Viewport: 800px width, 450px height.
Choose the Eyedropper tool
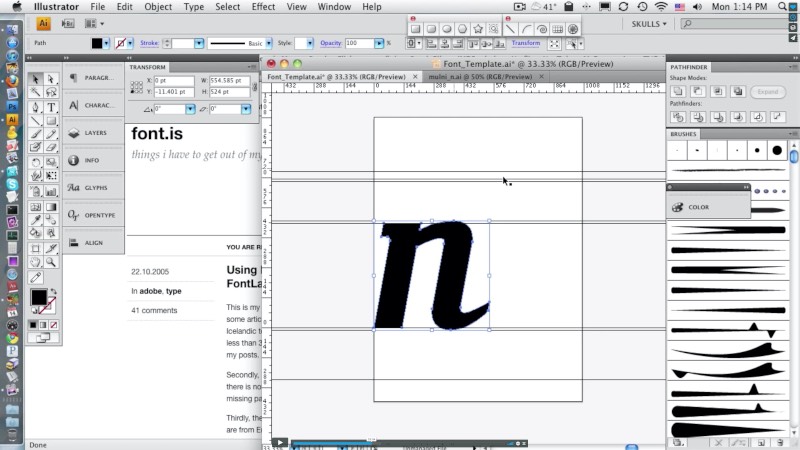pyautogui.click(x=35, y=220)
